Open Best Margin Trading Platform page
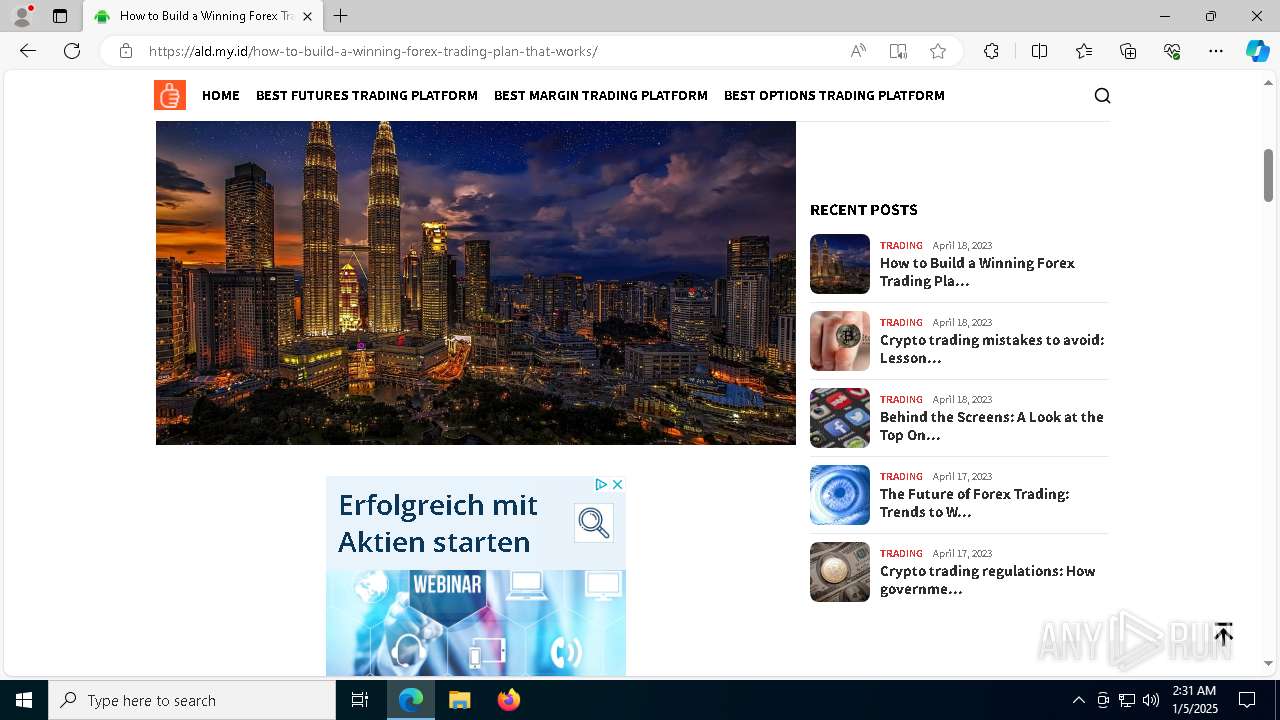Image resolution: width=1280 pixels, height=720 pixels. click(601, 95)
